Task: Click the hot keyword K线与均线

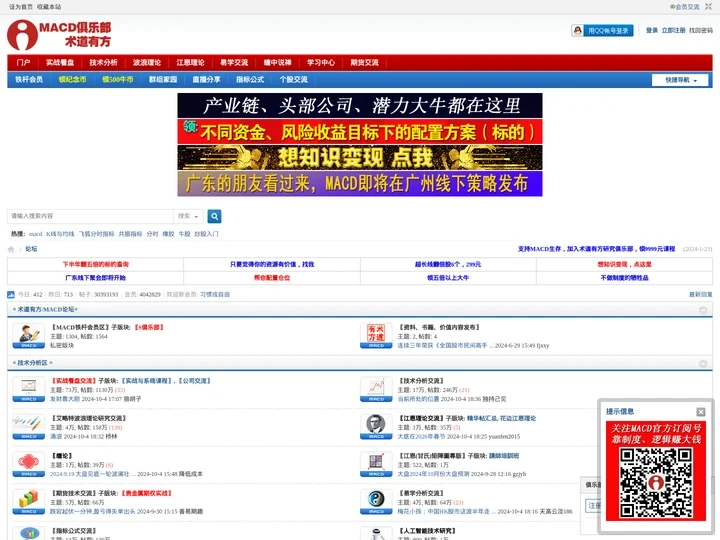Action: pos(60,234)
